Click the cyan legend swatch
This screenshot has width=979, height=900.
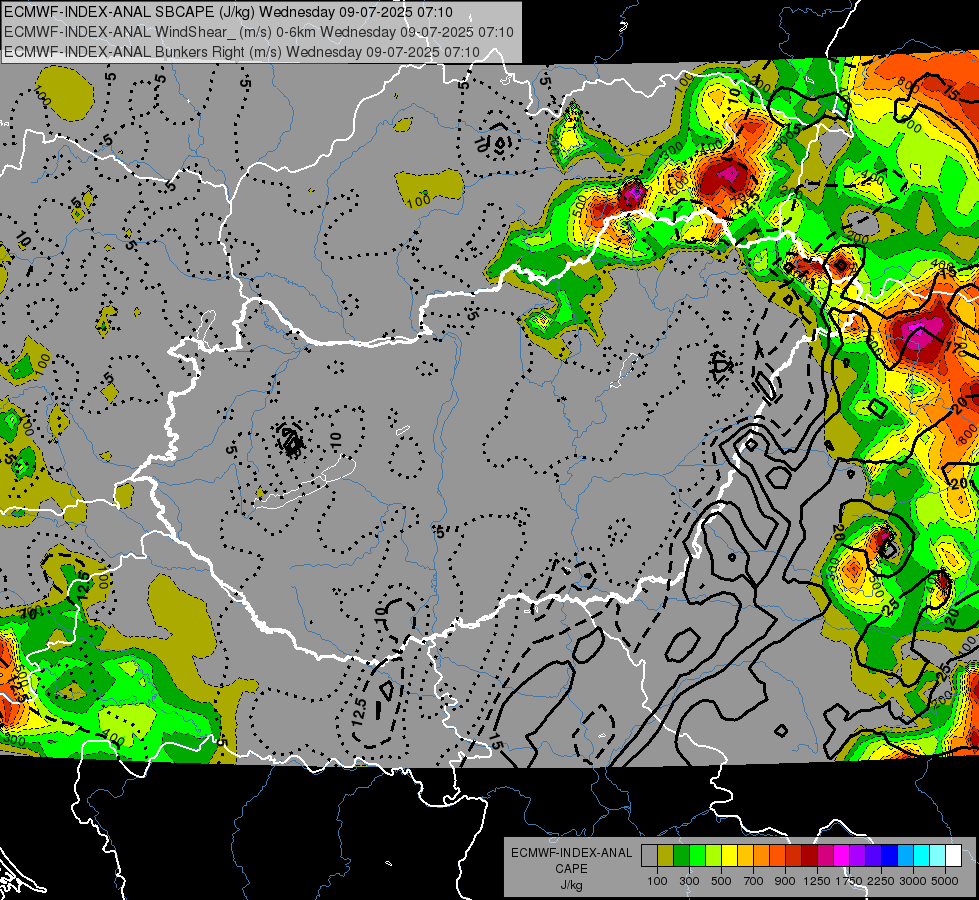(922, 856)
